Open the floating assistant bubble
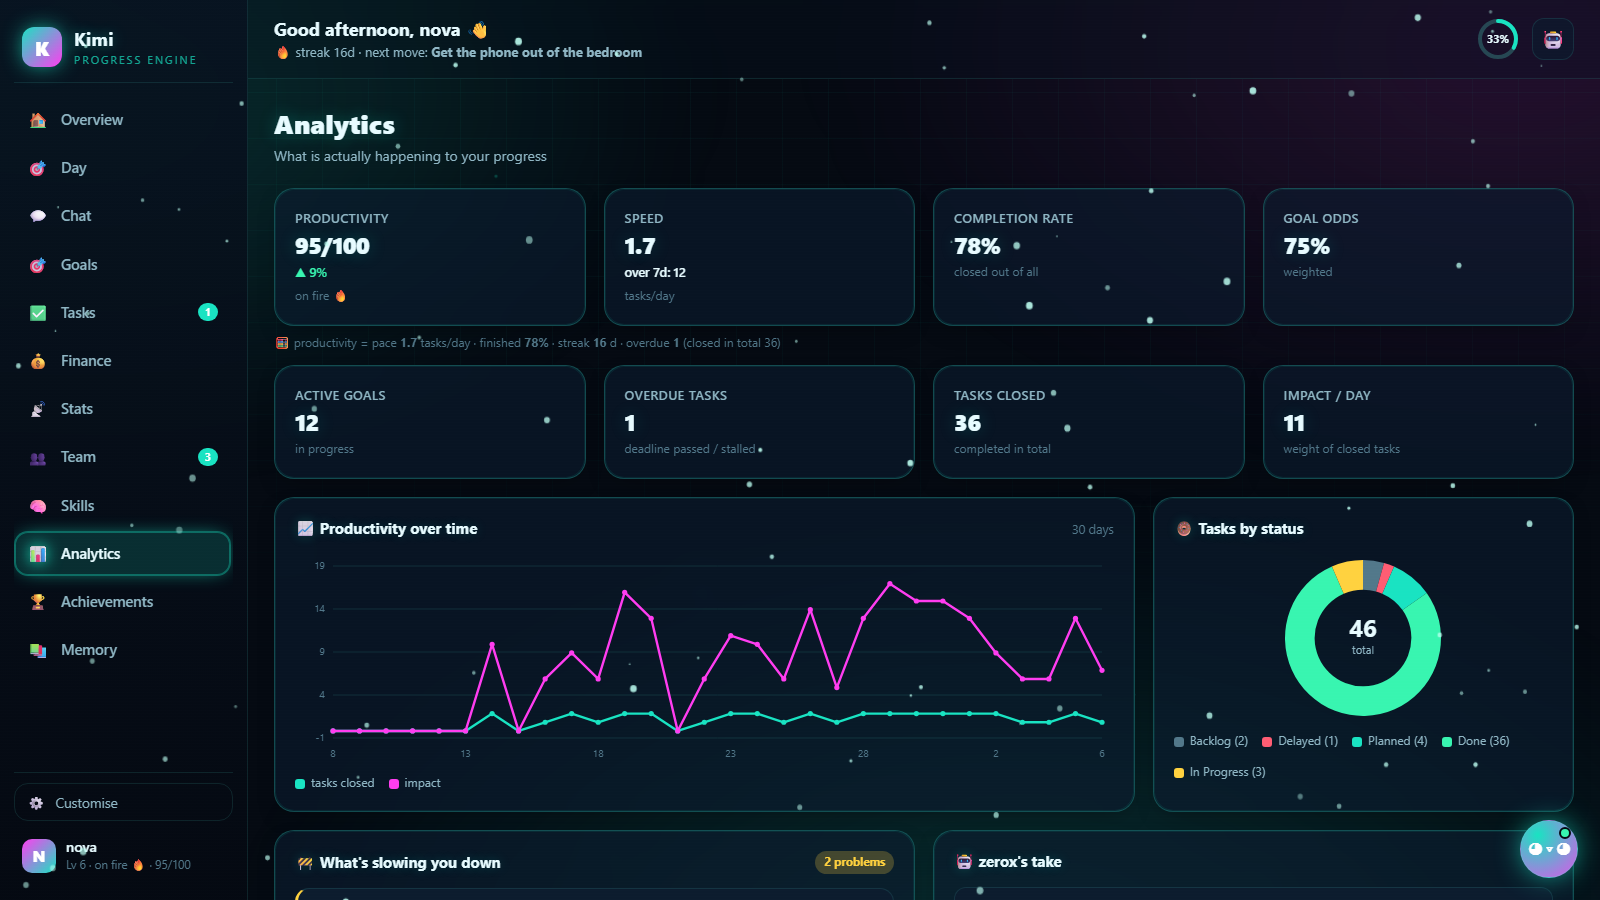Screen dimensions: 1600x900 [x=1548, y=849]
